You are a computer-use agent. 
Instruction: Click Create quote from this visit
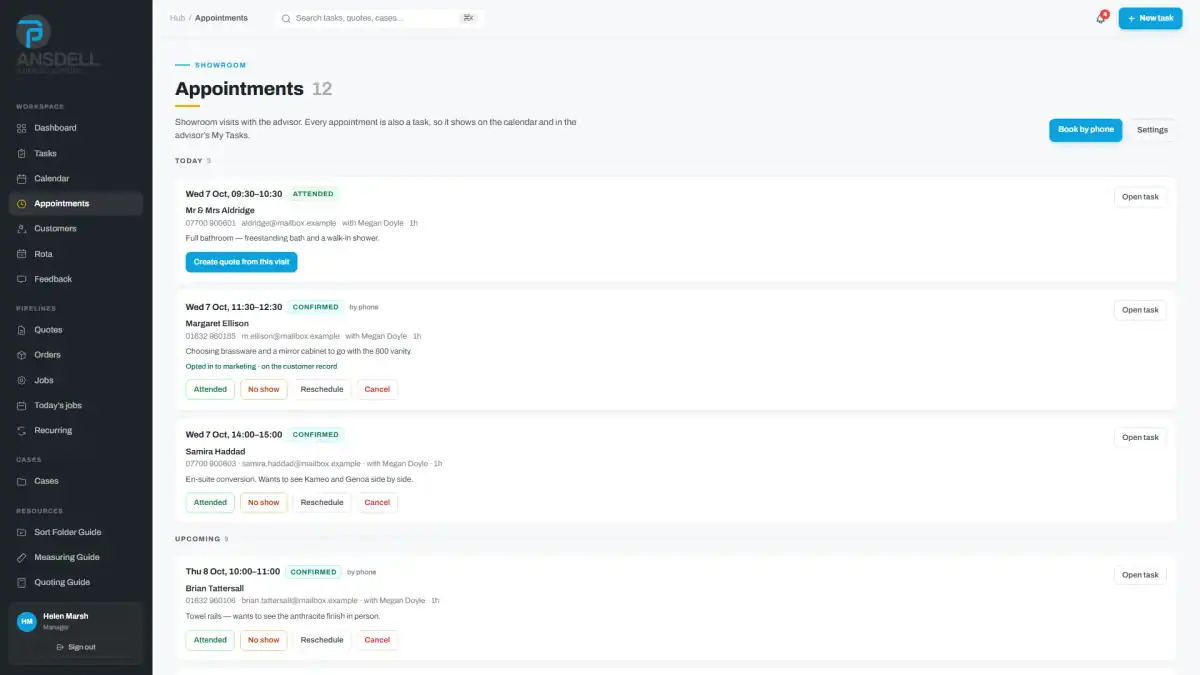click(241, 262)
